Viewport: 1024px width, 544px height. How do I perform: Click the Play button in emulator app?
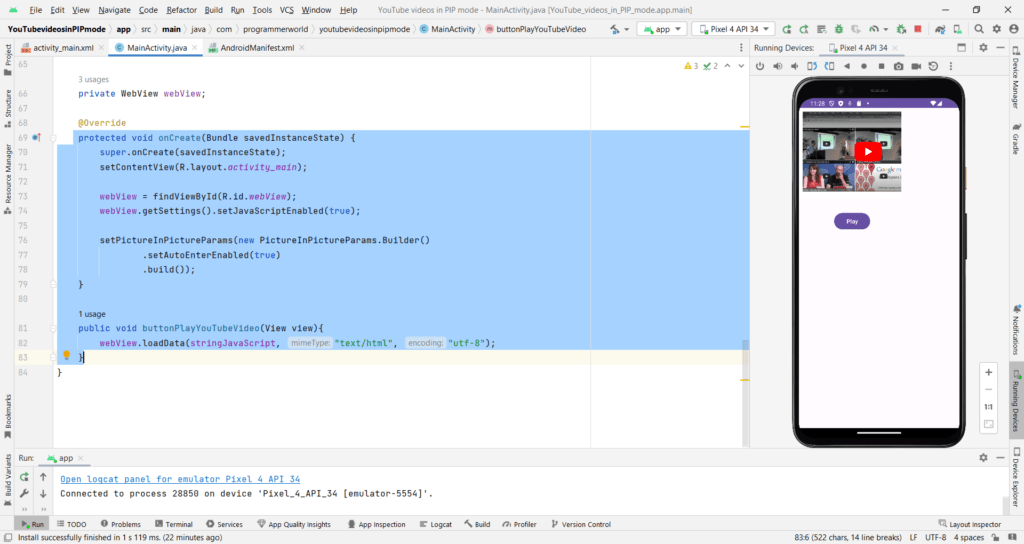tap(852, 221)
